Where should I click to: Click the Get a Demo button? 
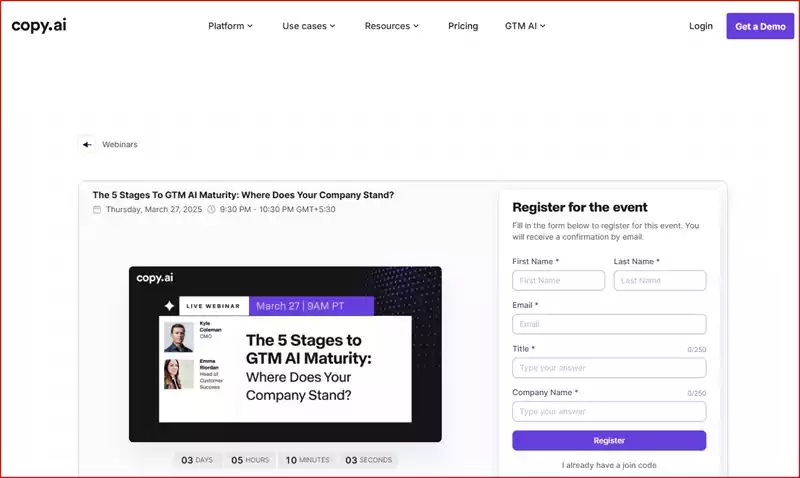pyautogui.click(x=760, y=26)
